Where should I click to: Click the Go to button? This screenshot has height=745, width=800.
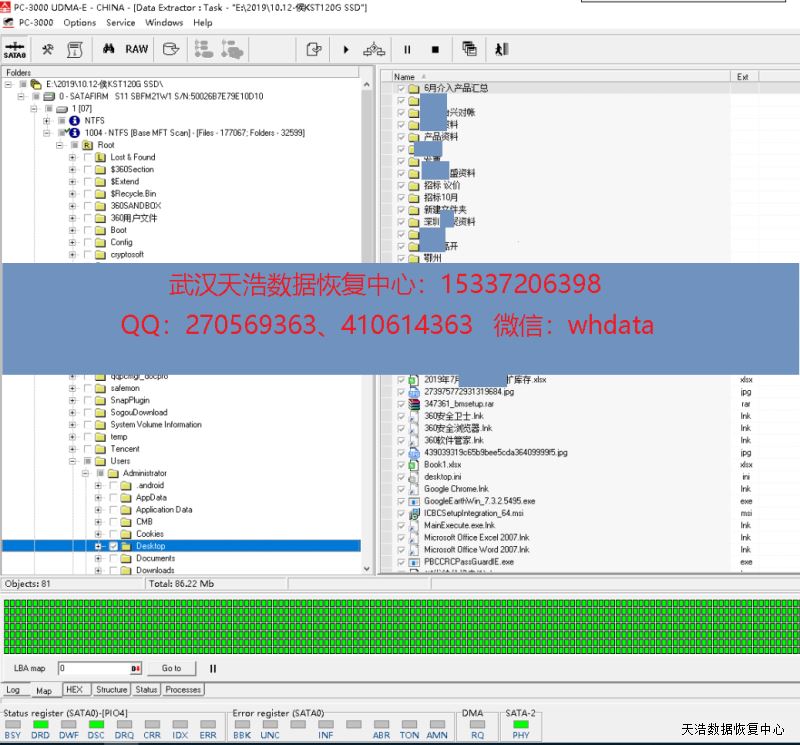[171, 668]
